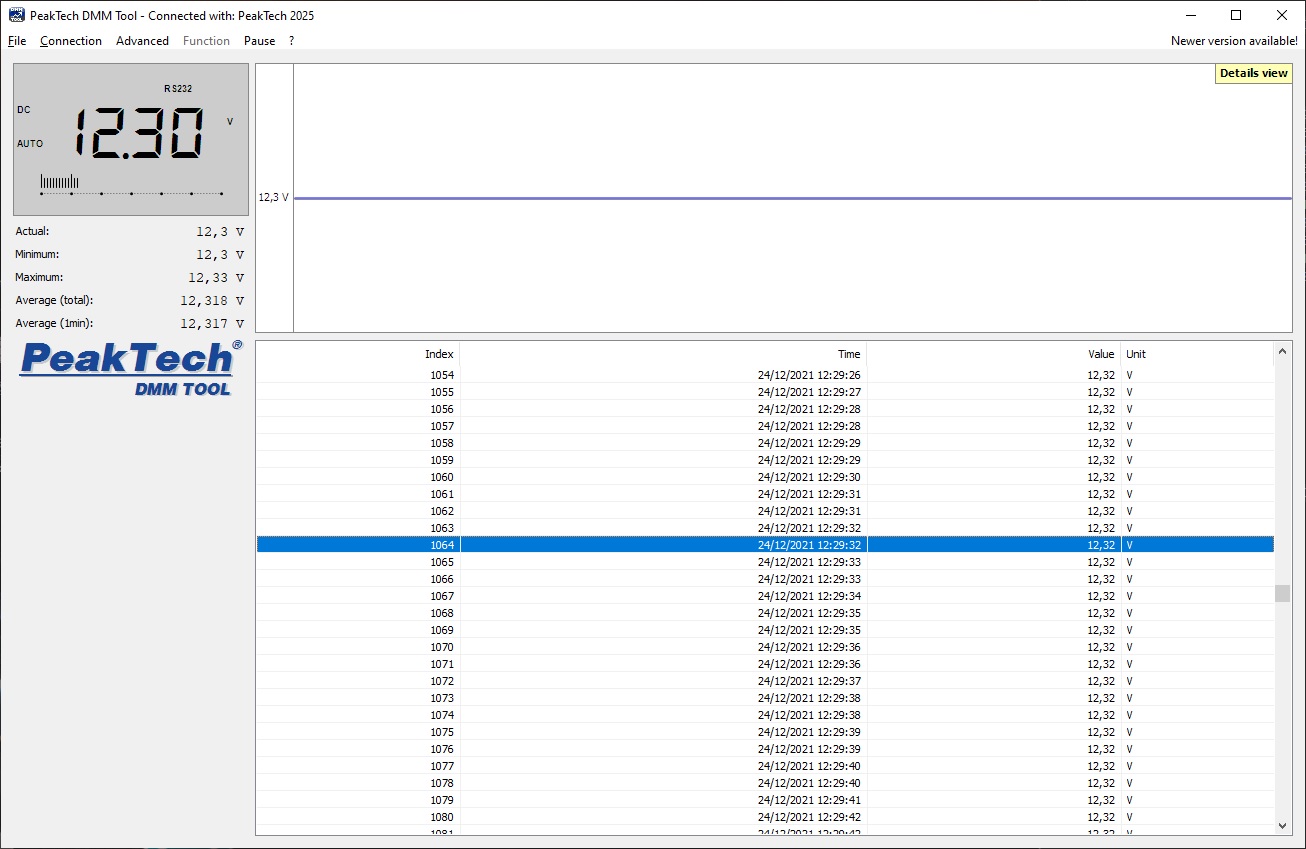Open the File menu
The height and width of the screenshot is (849, 1306).
(17, 41)
